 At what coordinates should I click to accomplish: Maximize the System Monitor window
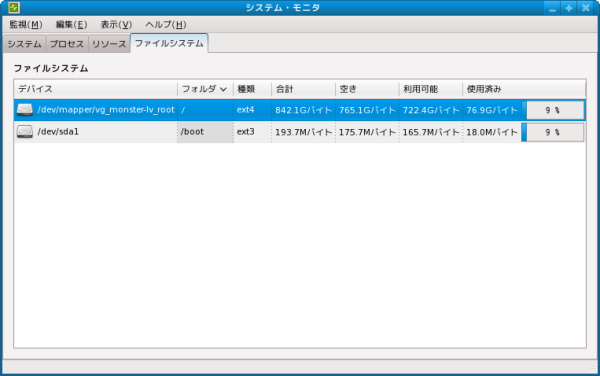tap(569, 8)
